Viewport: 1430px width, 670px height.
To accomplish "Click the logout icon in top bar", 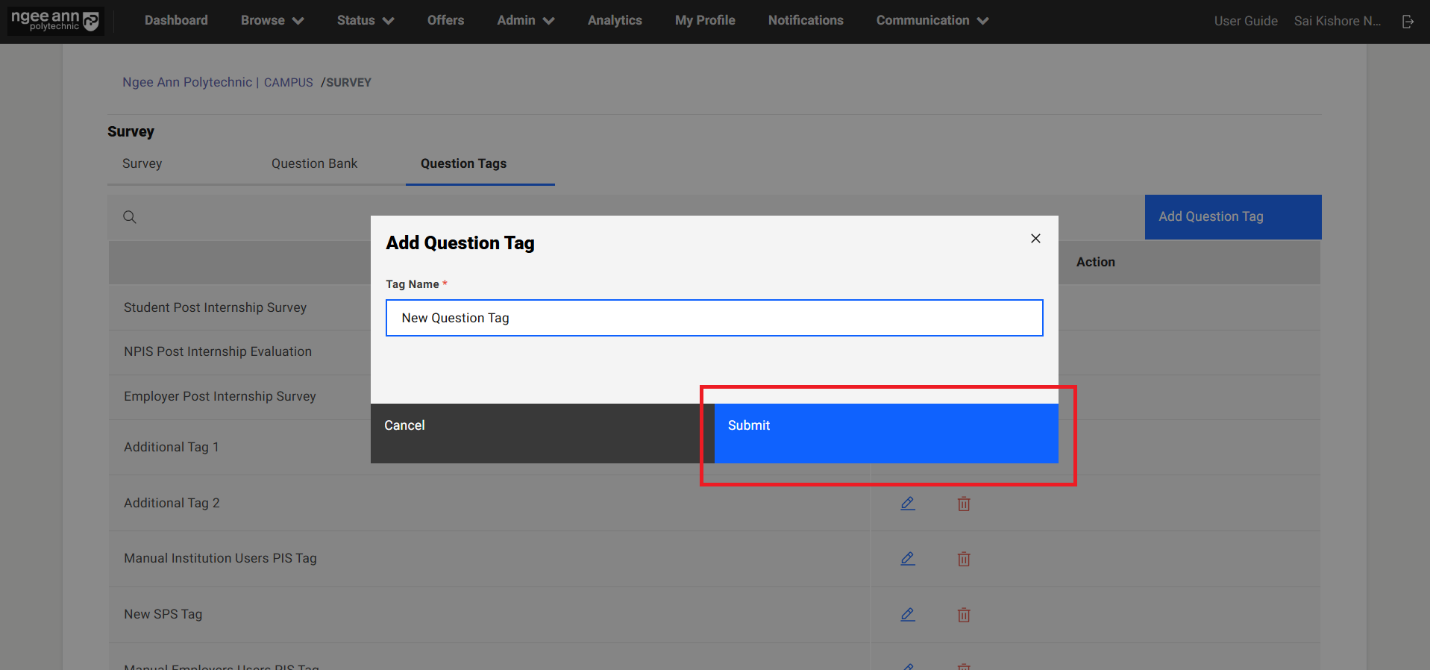I will 1408,21.
